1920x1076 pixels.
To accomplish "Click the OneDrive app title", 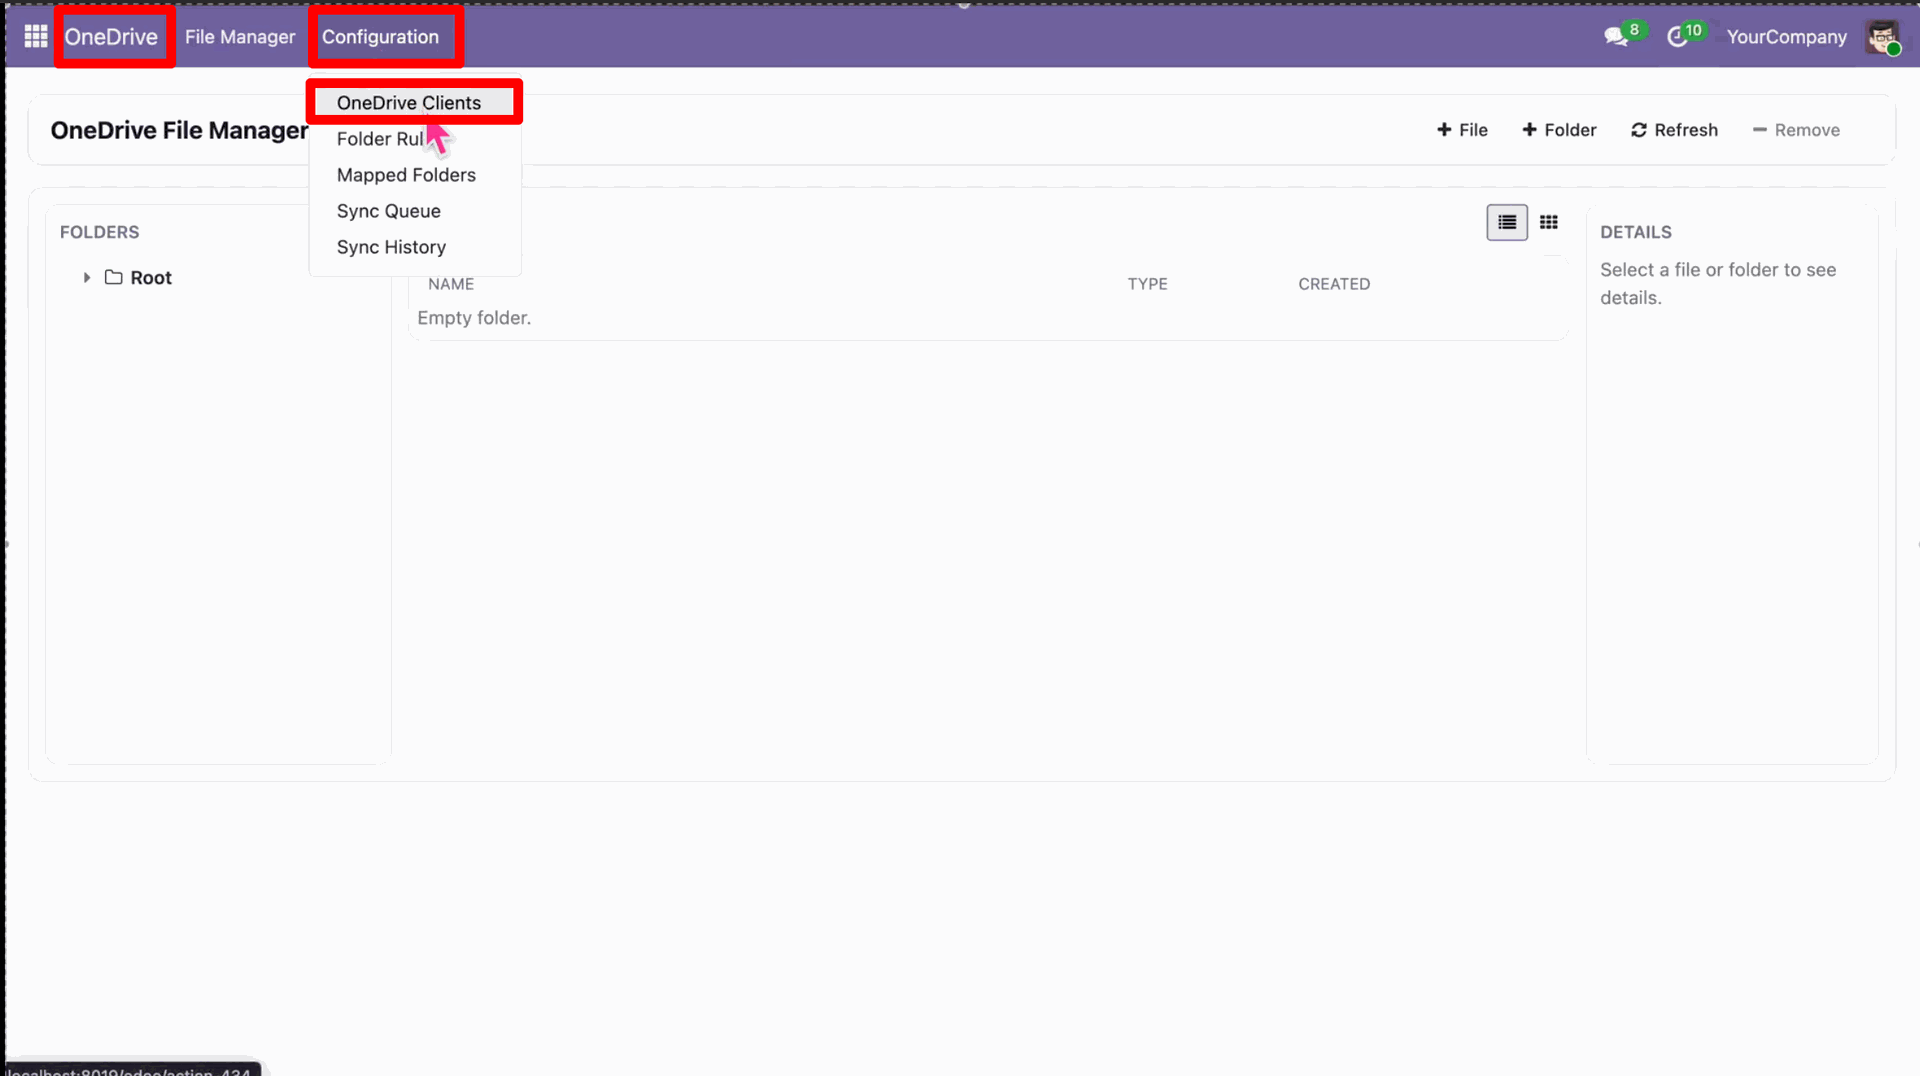I will pos(111,37).
